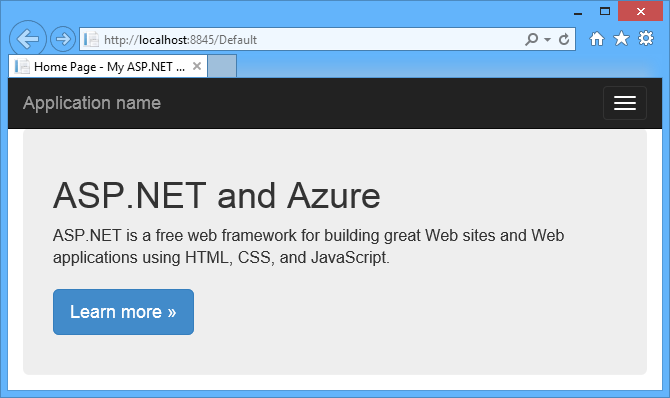
Task: Open Tools with the gear icon
Action: click(646, 38)
